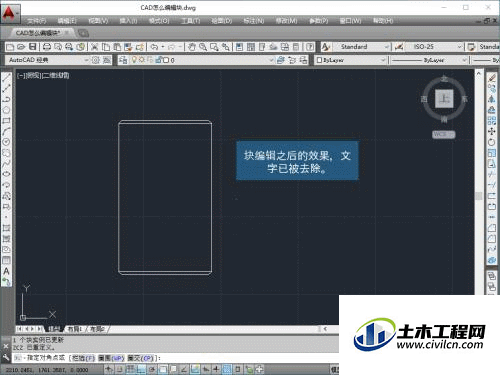Screen dimensions: 500x375
Task: Toggle Object Snap in status bar
Action: click(163, 369)
